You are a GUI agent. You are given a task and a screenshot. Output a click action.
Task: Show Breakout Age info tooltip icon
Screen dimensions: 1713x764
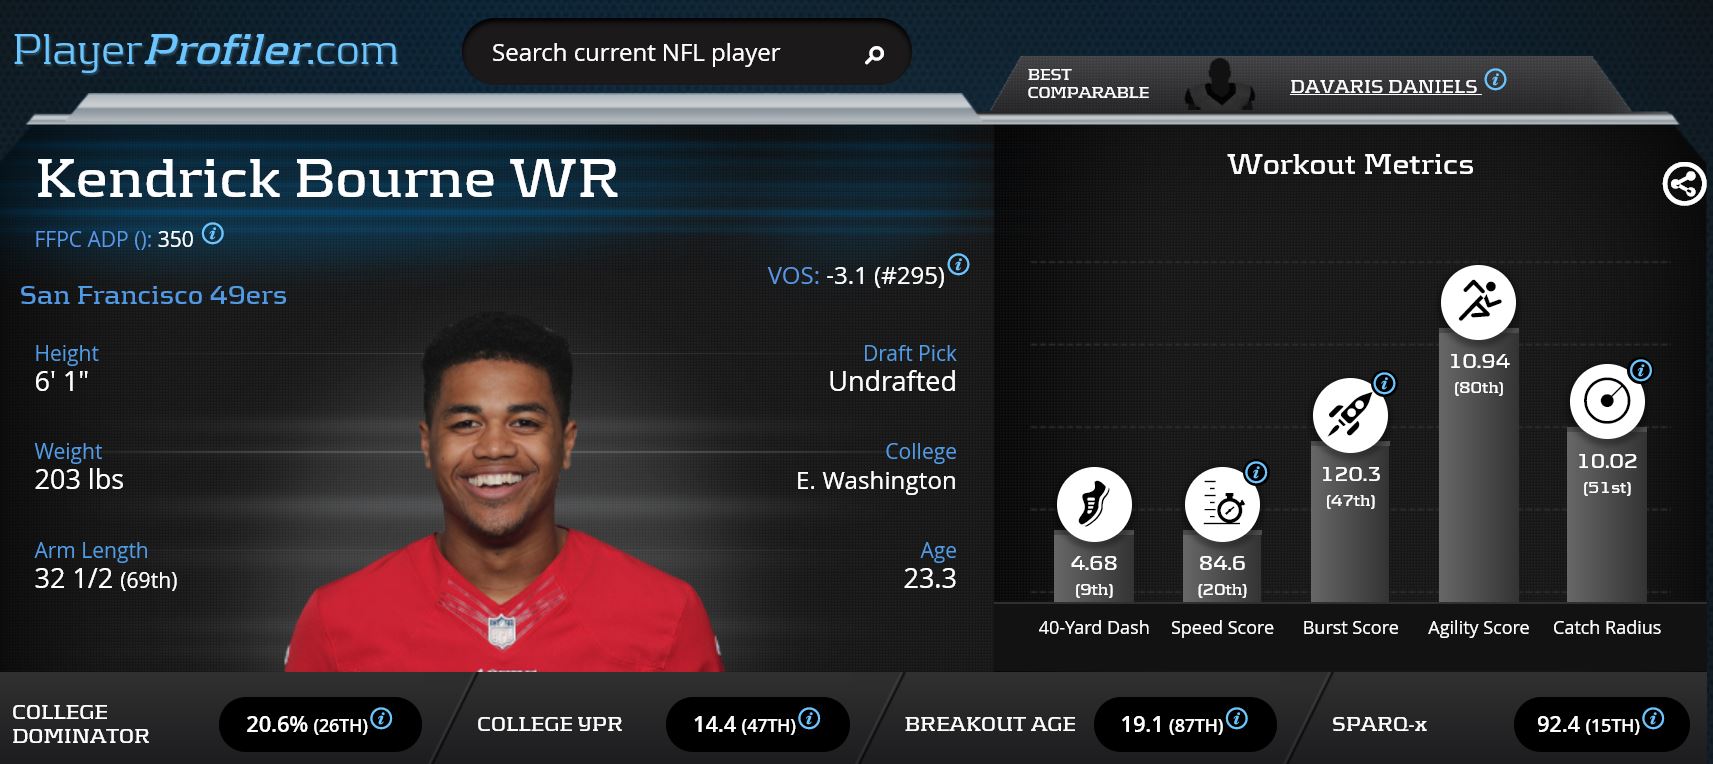click(x=1236, y=718)
